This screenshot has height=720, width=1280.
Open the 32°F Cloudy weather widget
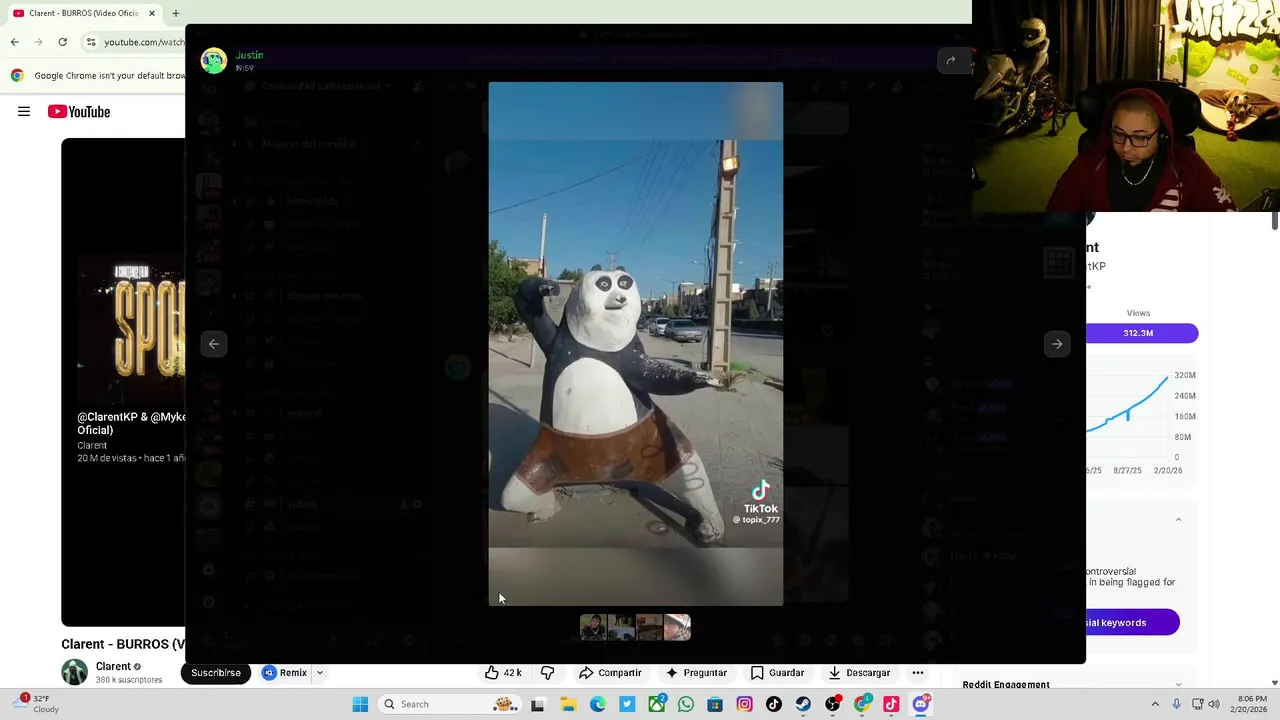point(36,704)
